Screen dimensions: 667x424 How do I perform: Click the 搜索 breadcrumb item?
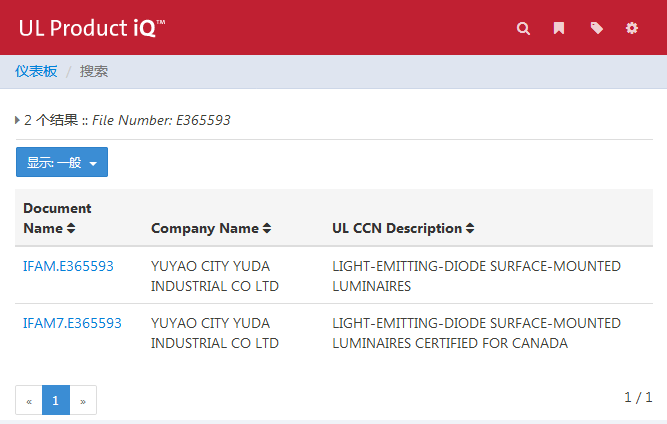(94, 71)
